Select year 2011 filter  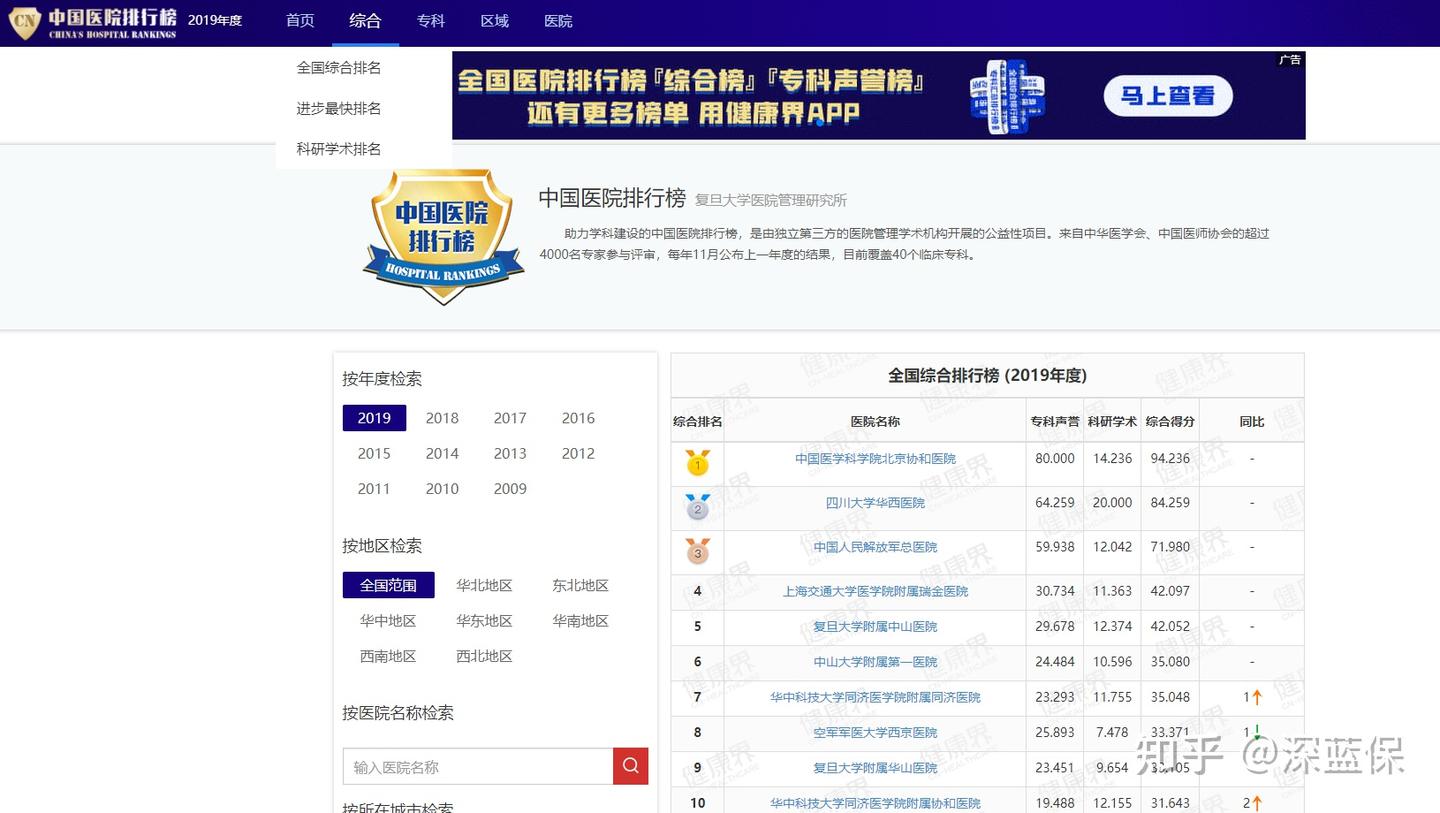374,489
